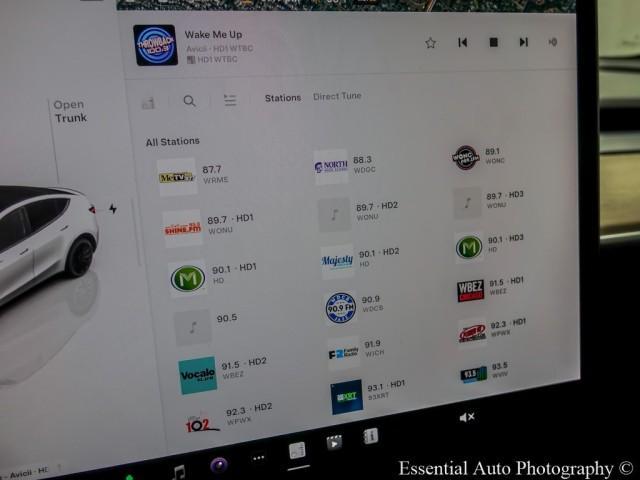Image resolution: width=640 pixels, height=480 pixels.
Task: Click the Open Trunk control
Action: [71, 111]
